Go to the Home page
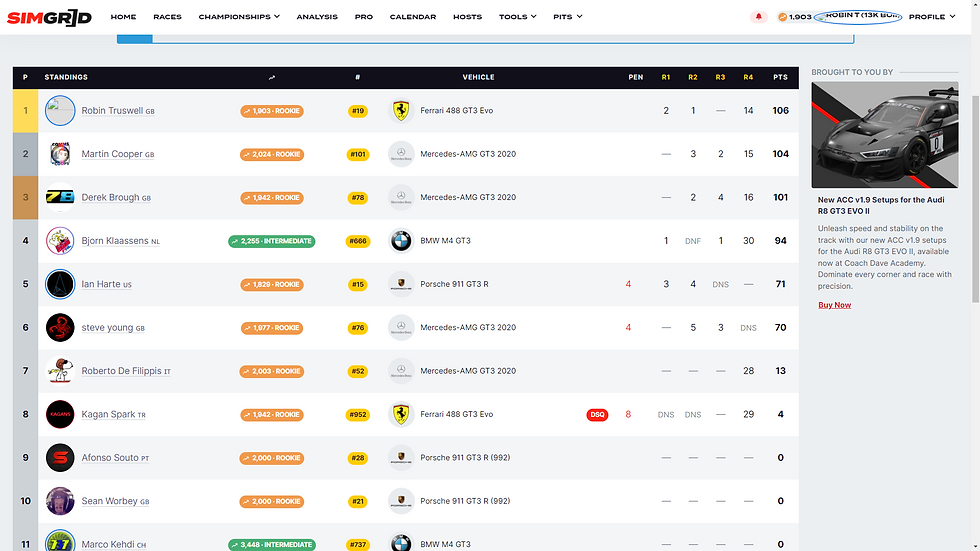Image resolution: width=980 pixels, height=551 pixels. coord(123,17)
